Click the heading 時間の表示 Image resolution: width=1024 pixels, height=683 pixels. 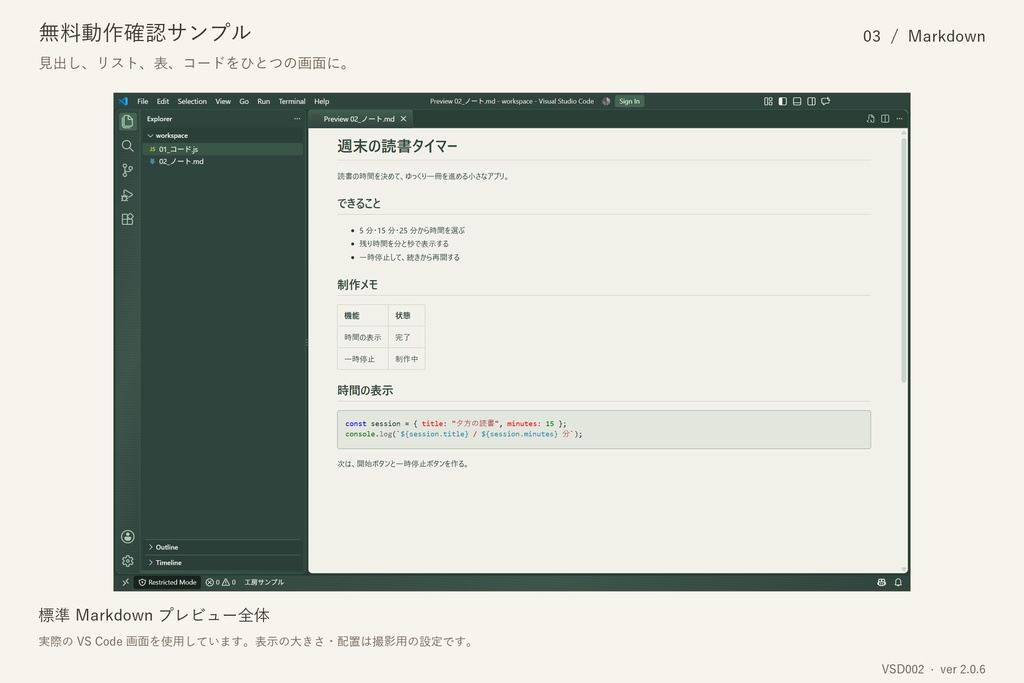[365, 390]
